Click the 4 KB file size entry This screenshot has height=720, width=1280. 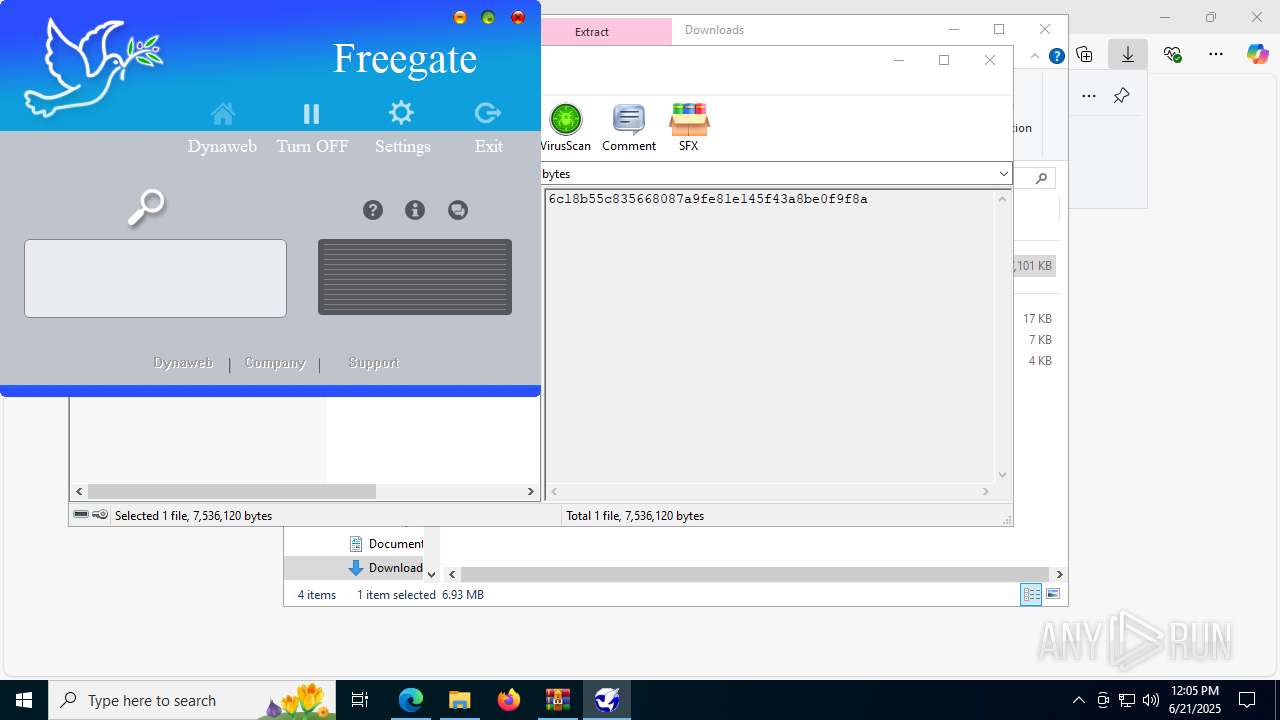pyautogui.click(x=1040, y=361)
